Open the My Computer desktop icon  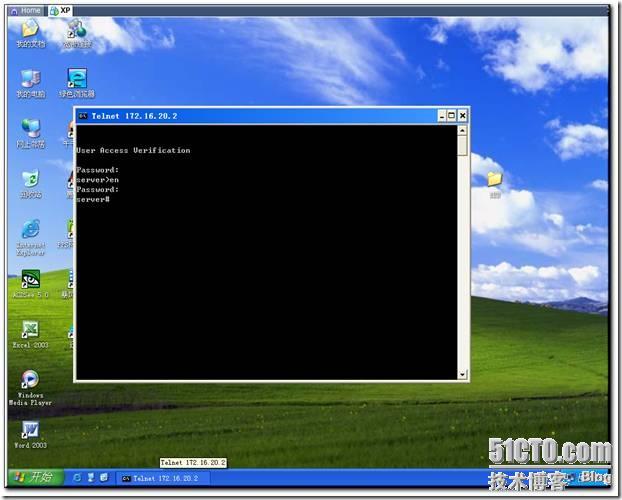31,84
